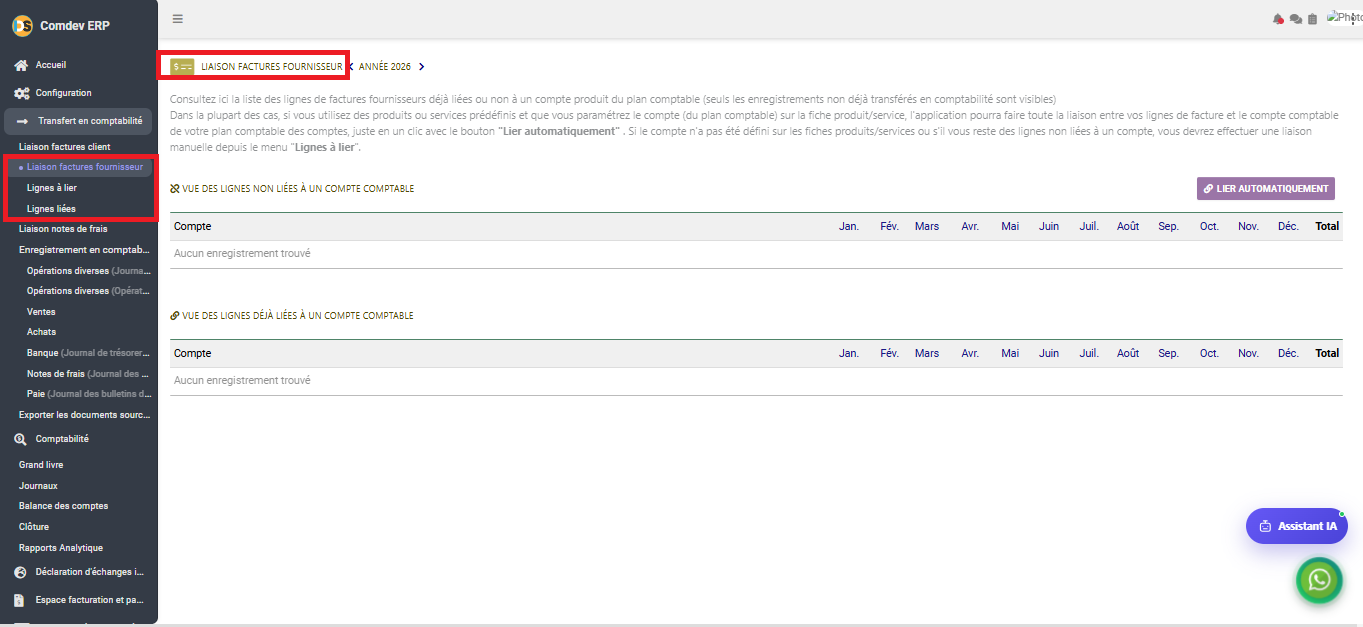Go to previous year with left chevron

(x=351, y=67)
